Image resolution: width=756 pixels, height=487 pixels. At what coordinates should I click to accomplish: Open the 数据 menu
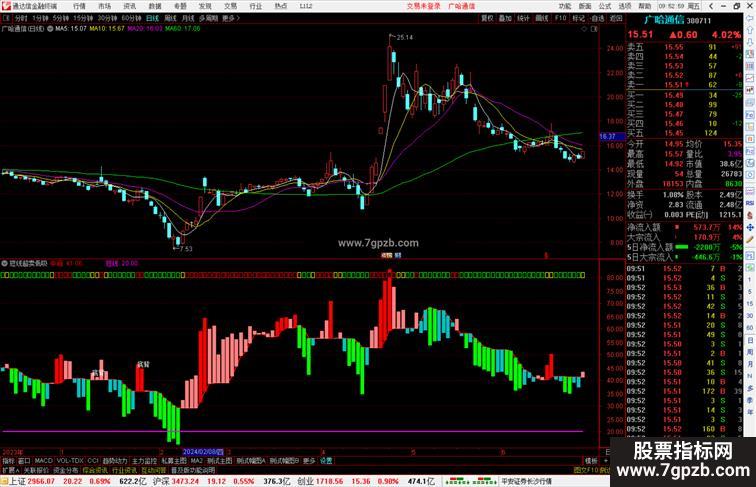(x=155, y=6)
